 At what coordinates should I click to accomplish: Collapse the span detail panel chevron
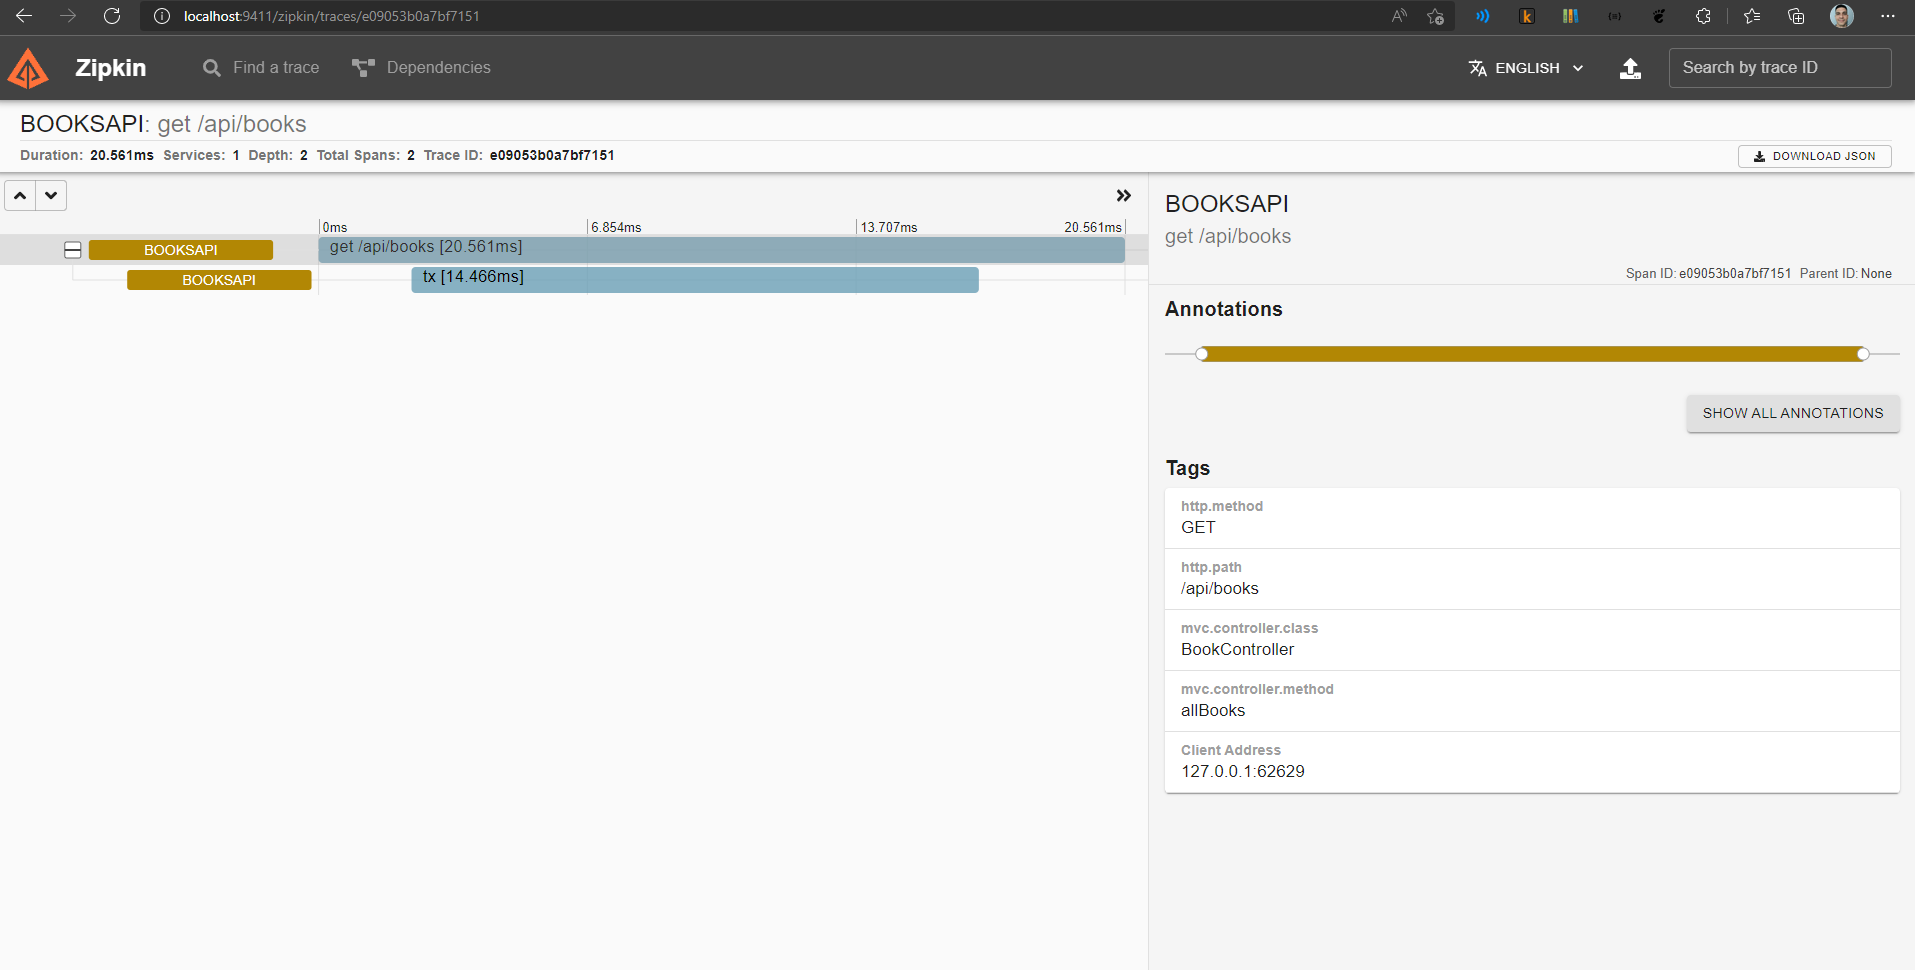point(1124,196)
